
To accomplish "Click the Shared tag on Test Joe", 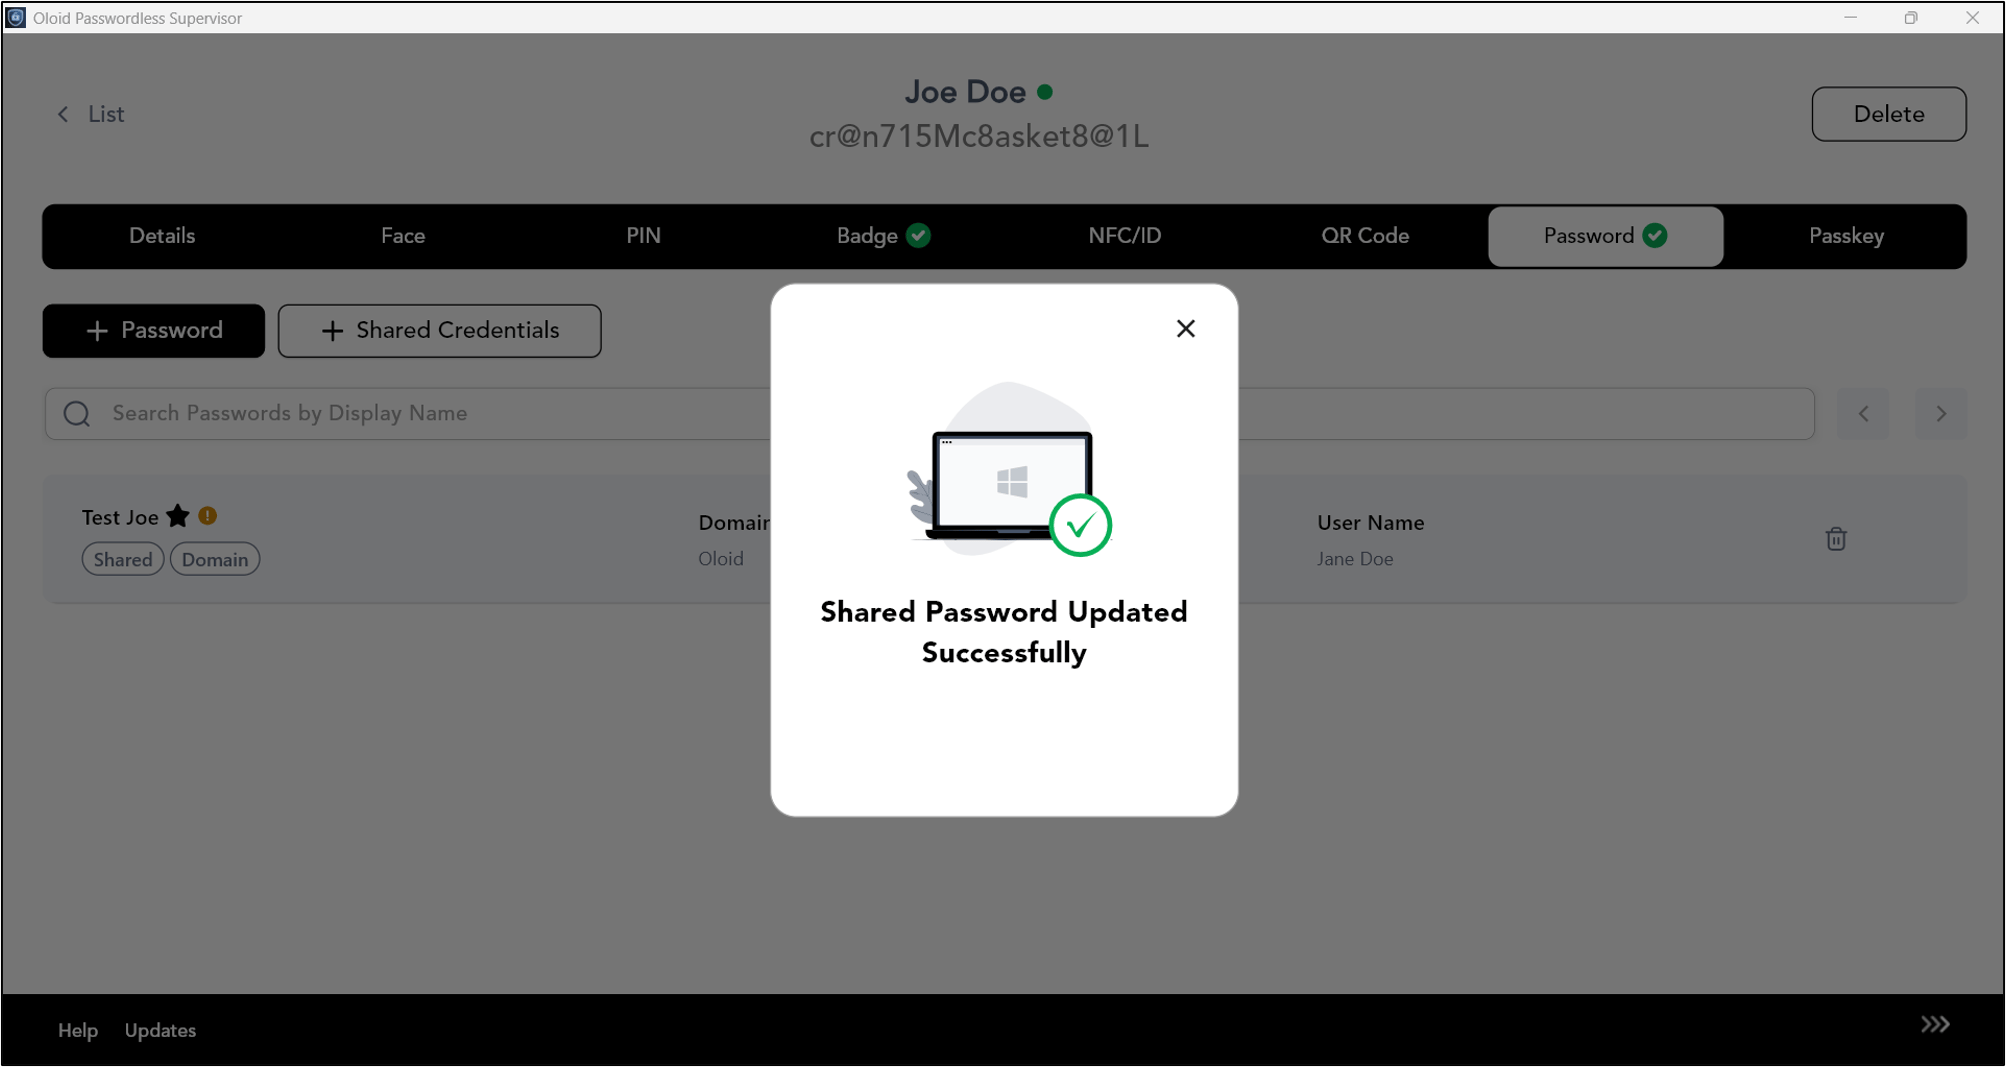I will point(123,559).
